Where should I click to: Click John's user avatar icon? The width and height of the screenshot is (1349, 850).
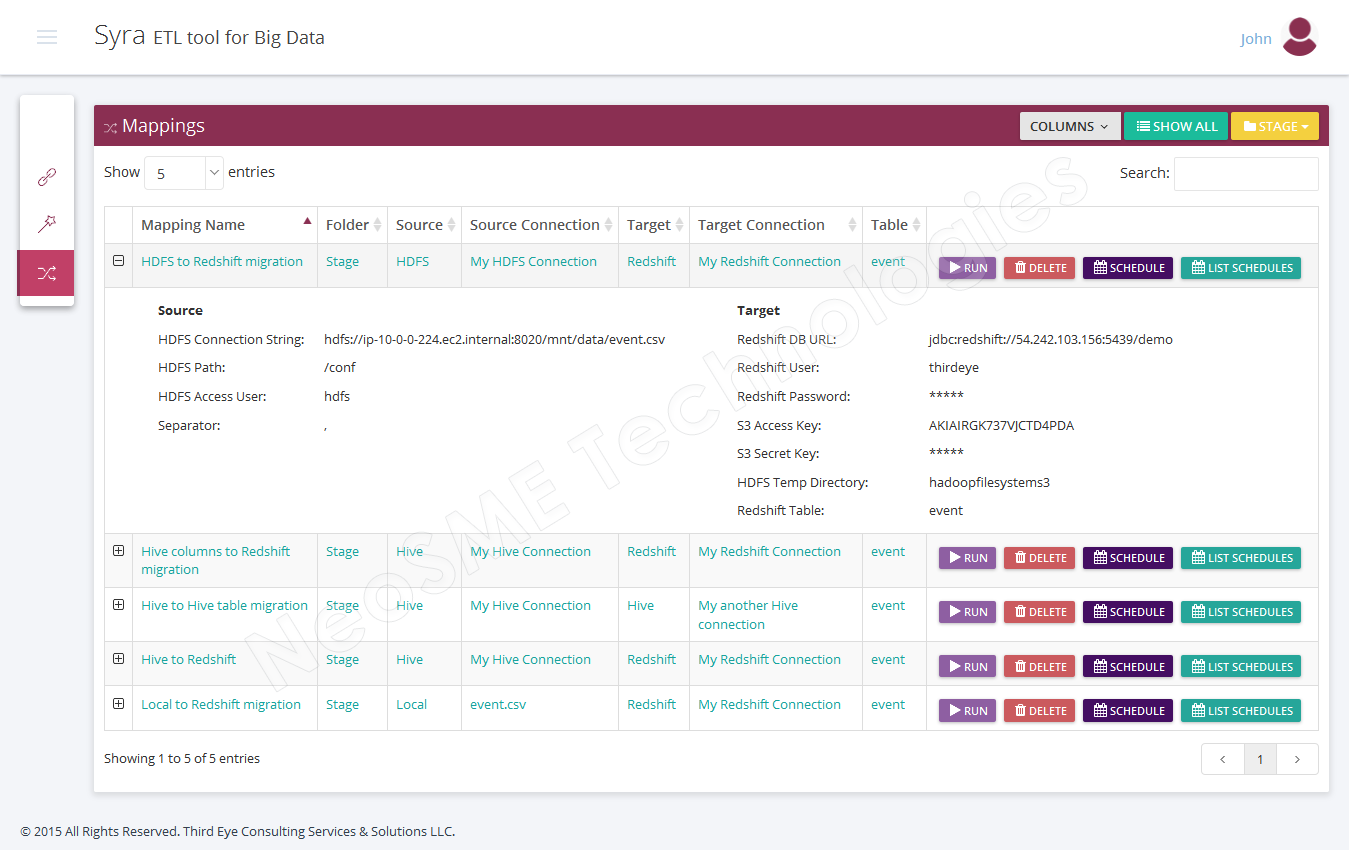coord(1299,37)
